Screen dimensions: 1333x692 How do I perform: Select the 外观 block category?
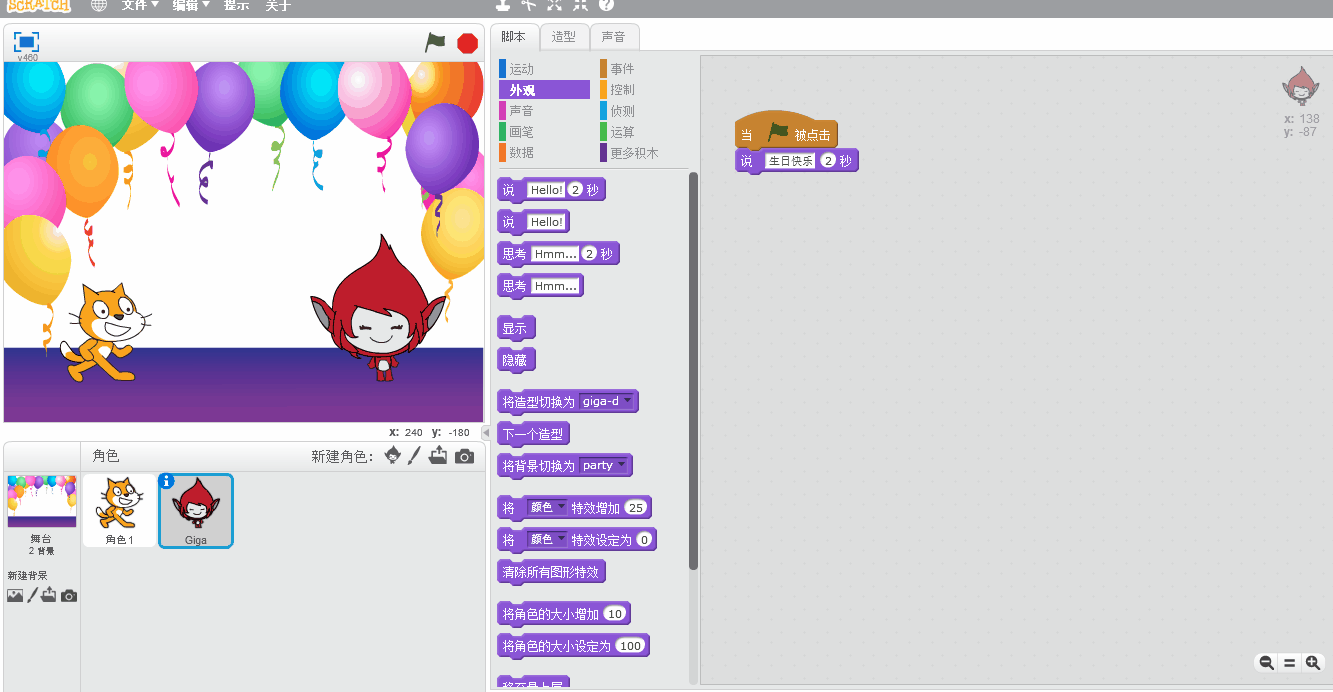click(x=544, y=90)
